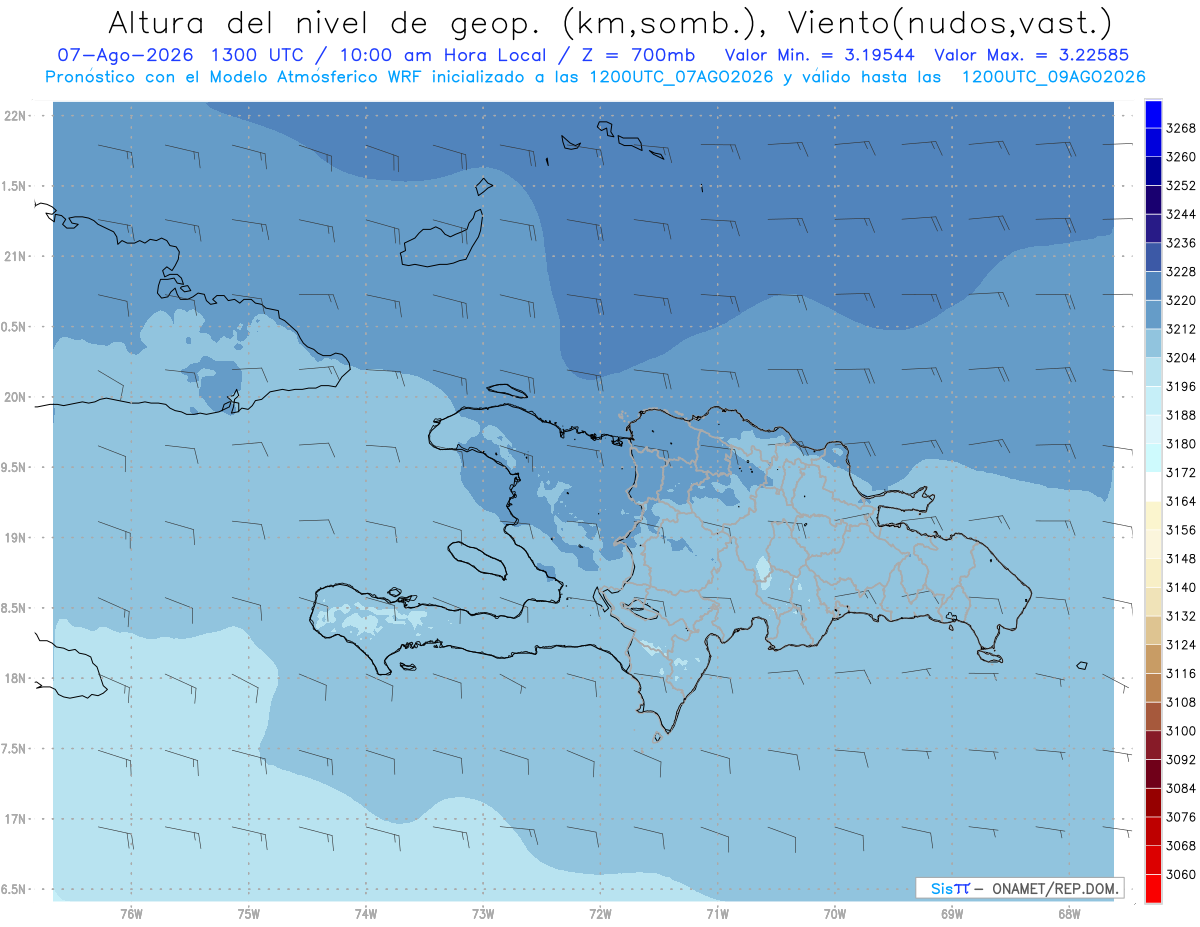This screenshot has height=927, width=1200.
Task: Click the '3268' legend value
Action: [1181, 128]
